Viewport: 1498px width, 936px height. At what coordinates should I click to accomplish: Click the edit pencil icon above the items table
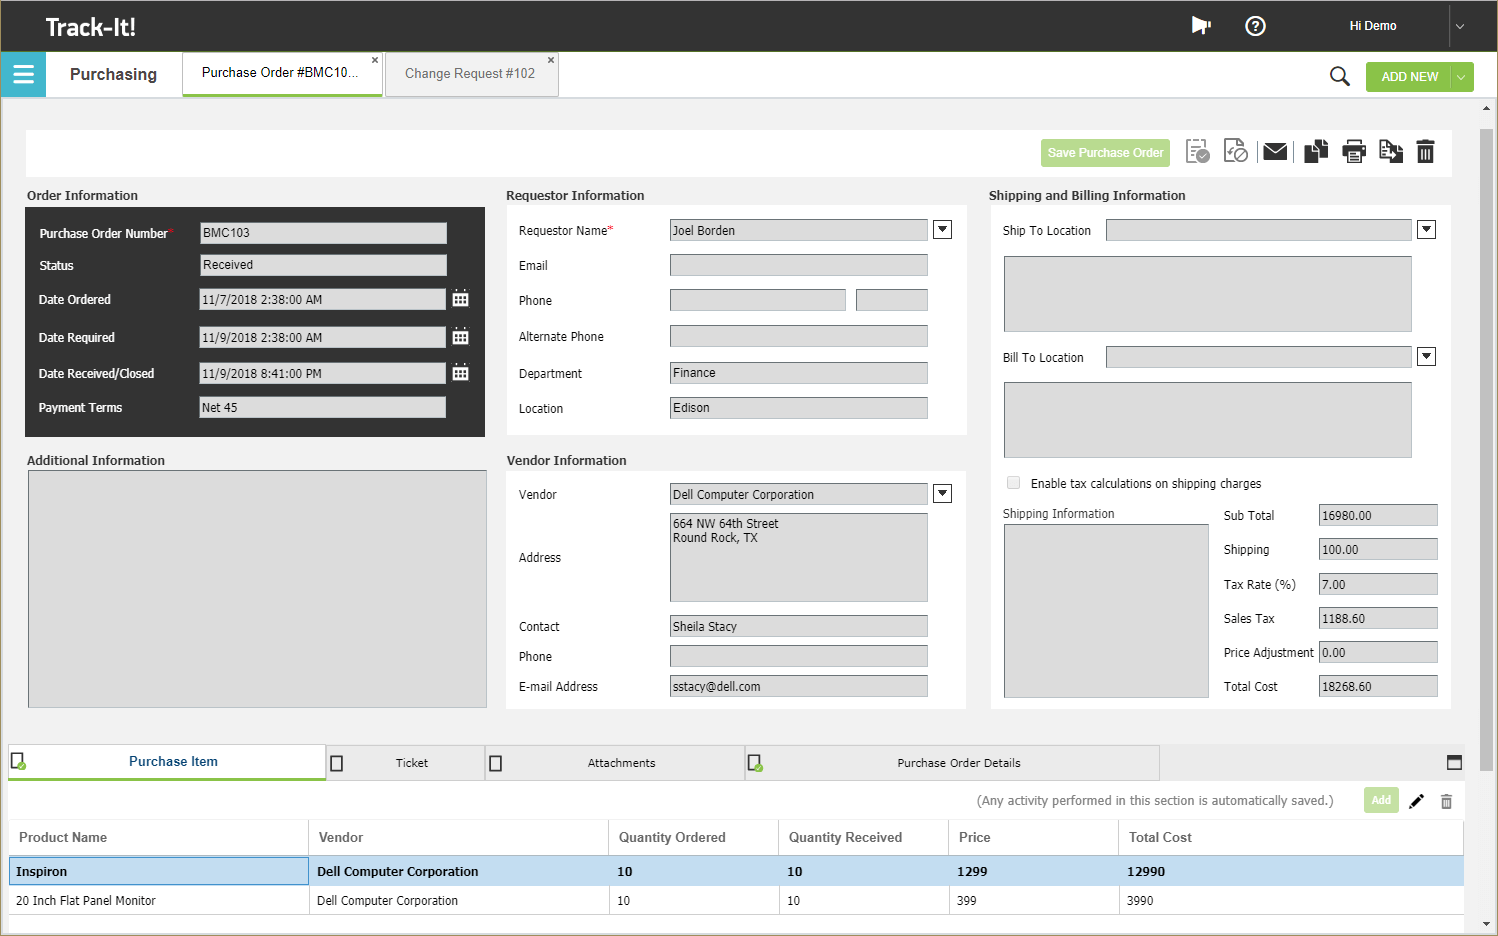(x=1416, y=800)
